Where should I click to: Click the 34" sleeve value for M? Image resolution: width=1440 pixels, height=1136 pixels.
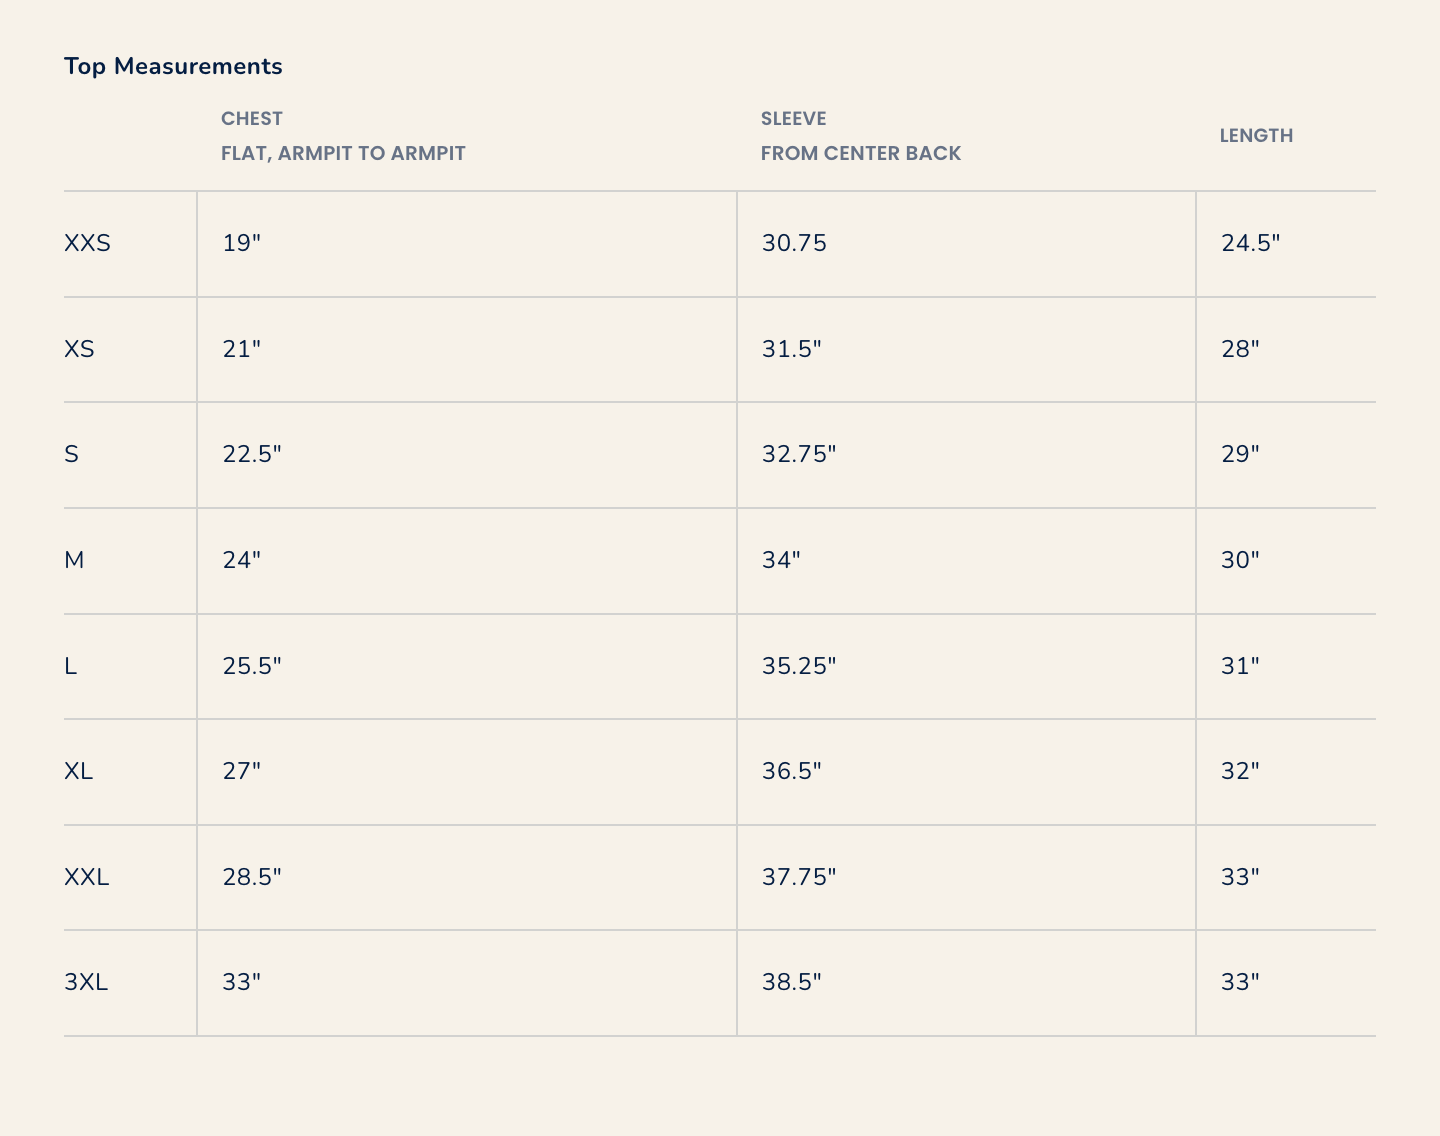[781, 560]
